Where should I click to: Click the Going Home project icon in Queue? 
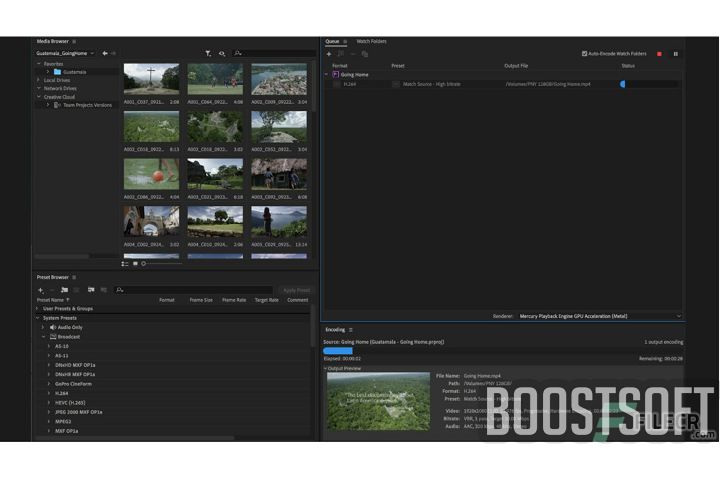335,74
